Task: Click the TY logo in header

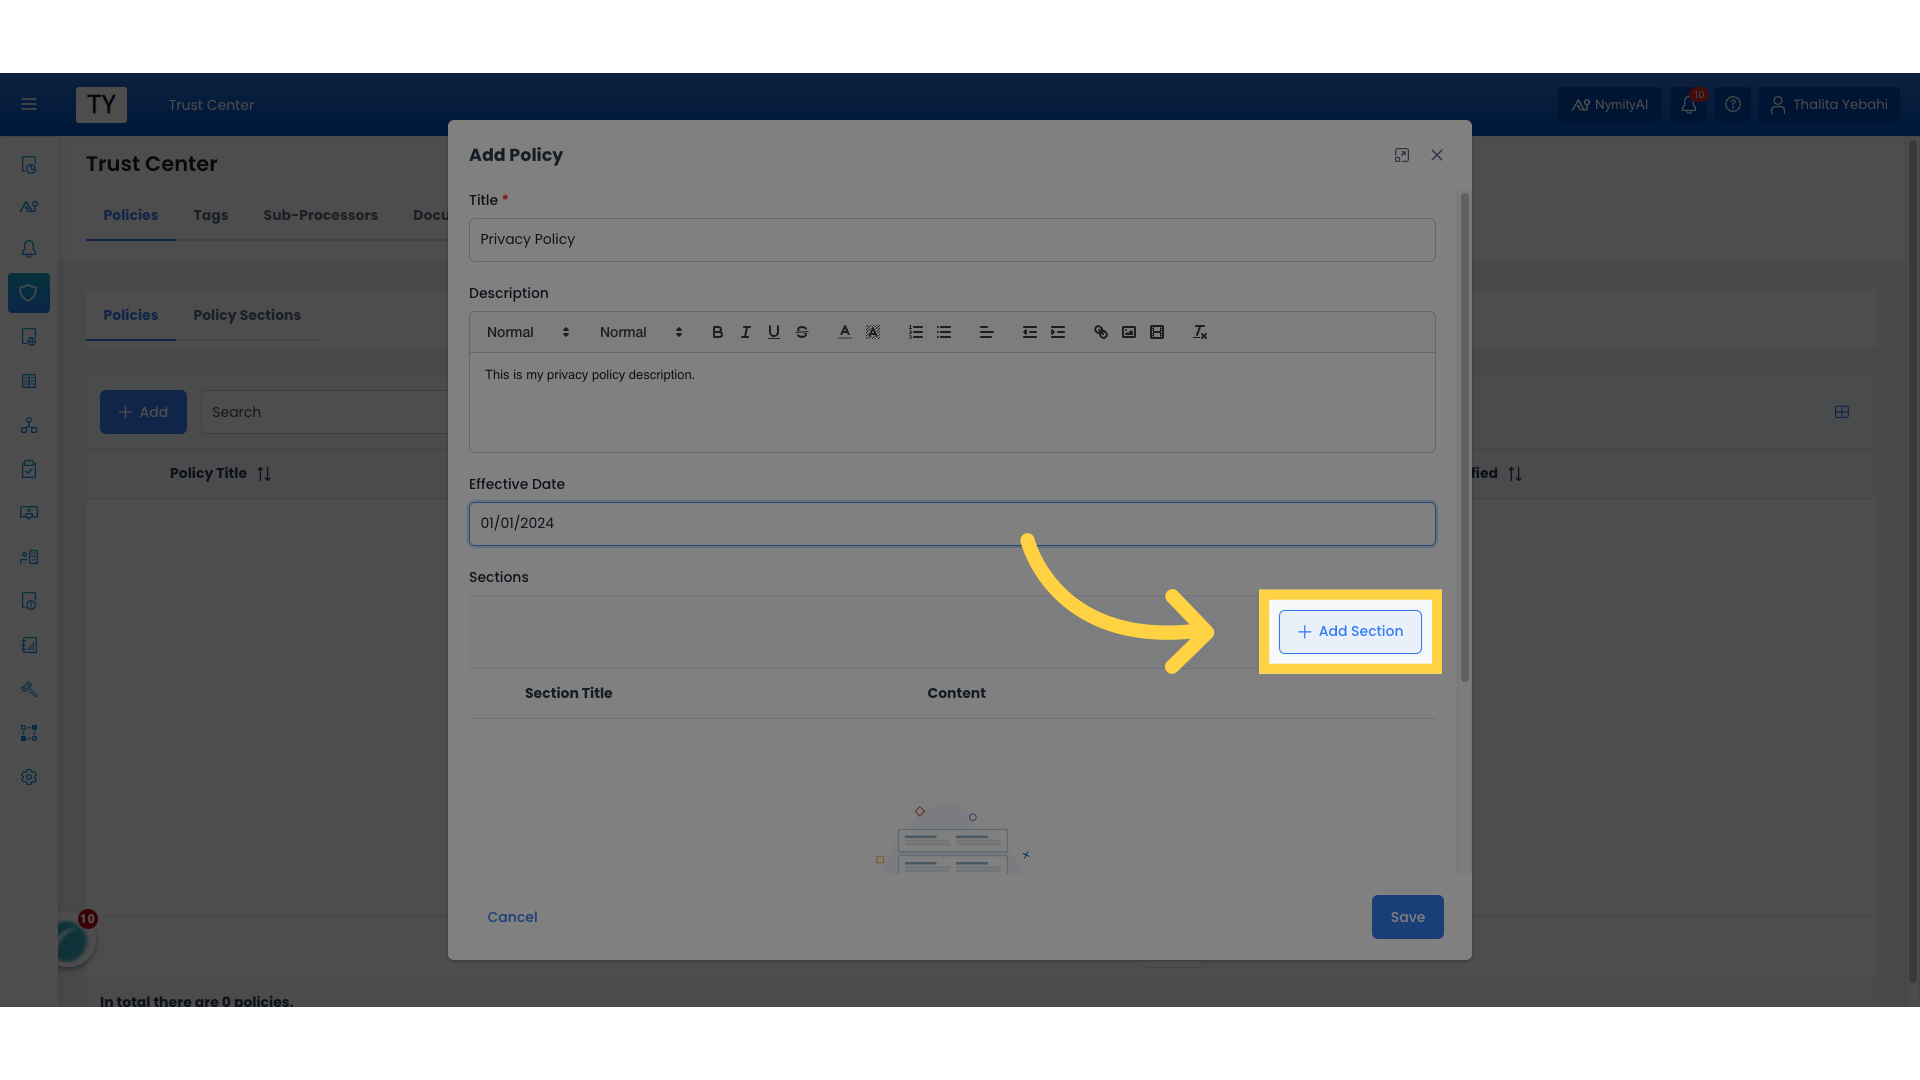Action: pyautogui.click(x=101, y=104)
